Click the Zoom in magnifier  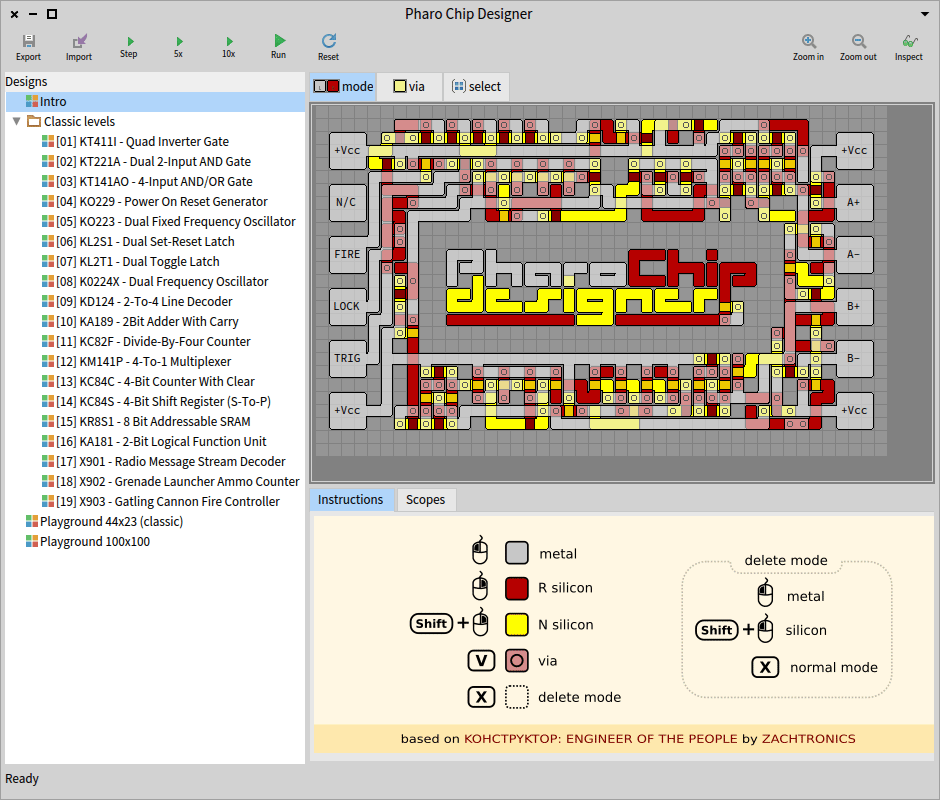click(x=808, y=47)
